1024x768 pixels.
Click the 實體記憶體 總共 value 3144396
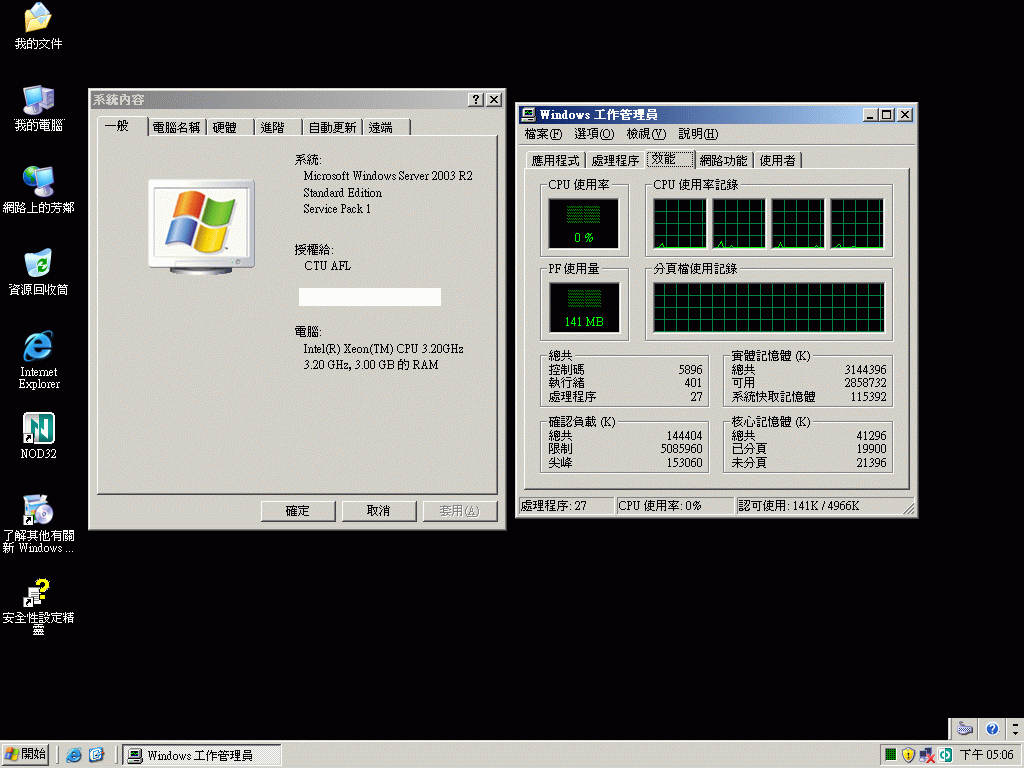[865, 370]
